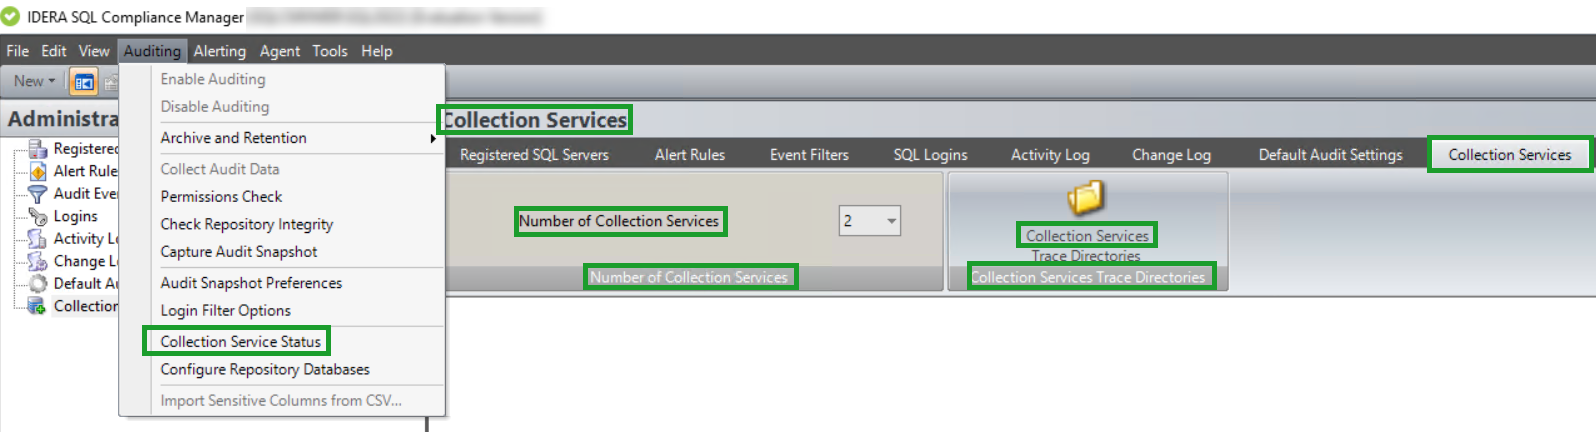Click the Alert Rules tree icon
This screenshot has width=1596, height=432.
coord(38,171)
